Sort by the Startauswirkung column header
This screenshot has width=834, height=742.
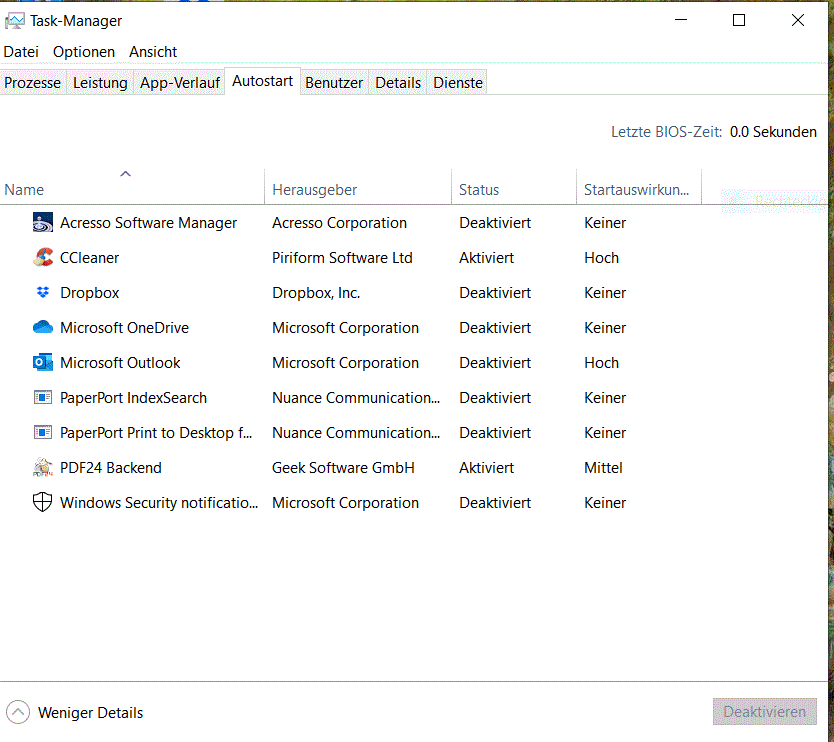pyautogui.click(x=639, y=189)
